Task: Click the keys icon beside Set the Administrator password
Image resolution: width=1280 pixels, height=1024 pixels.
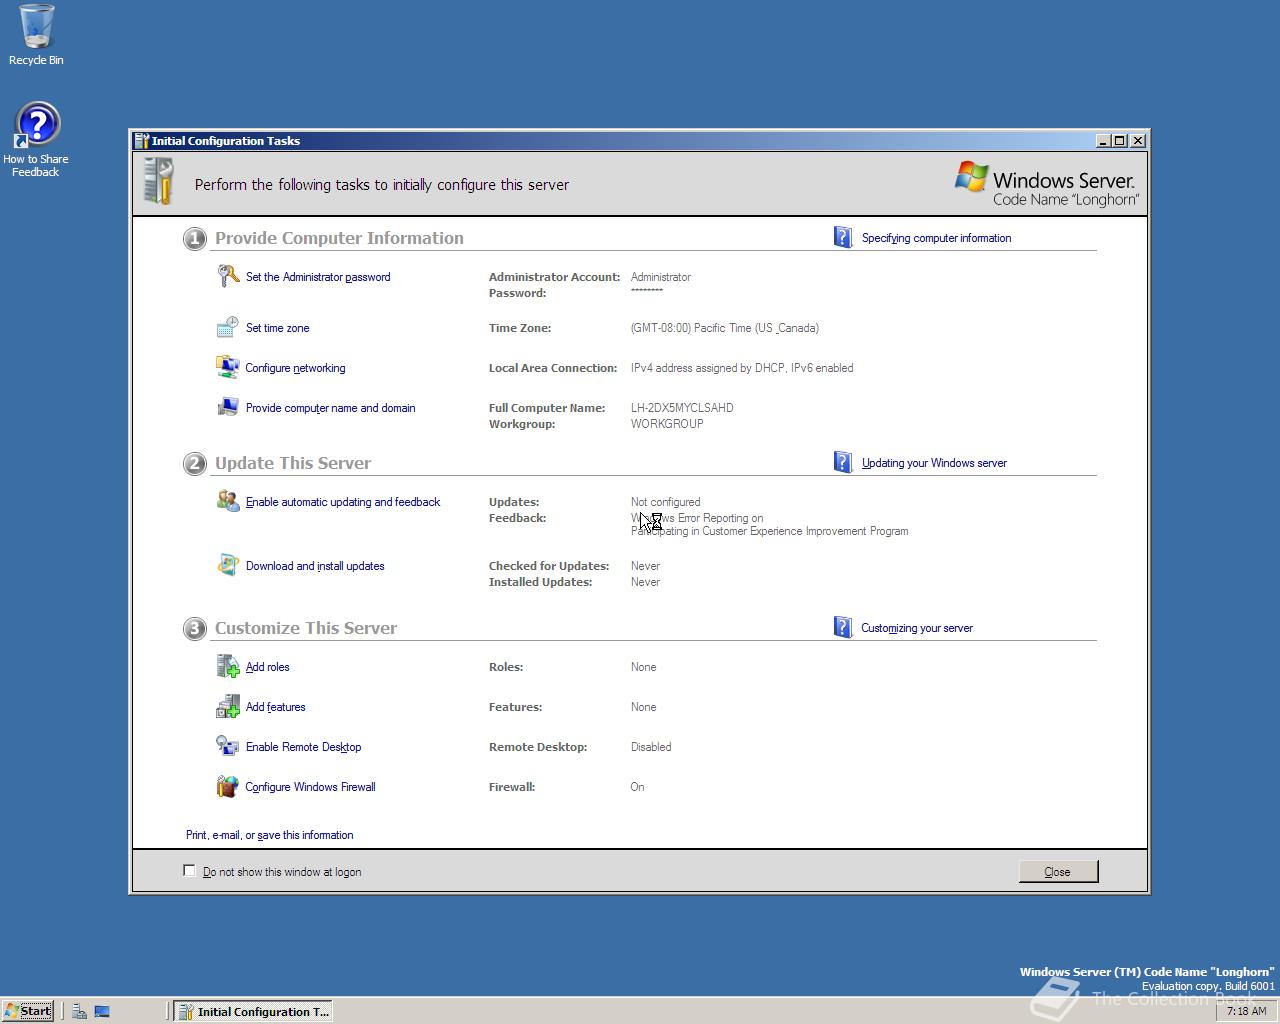Action: click(228, 276)
